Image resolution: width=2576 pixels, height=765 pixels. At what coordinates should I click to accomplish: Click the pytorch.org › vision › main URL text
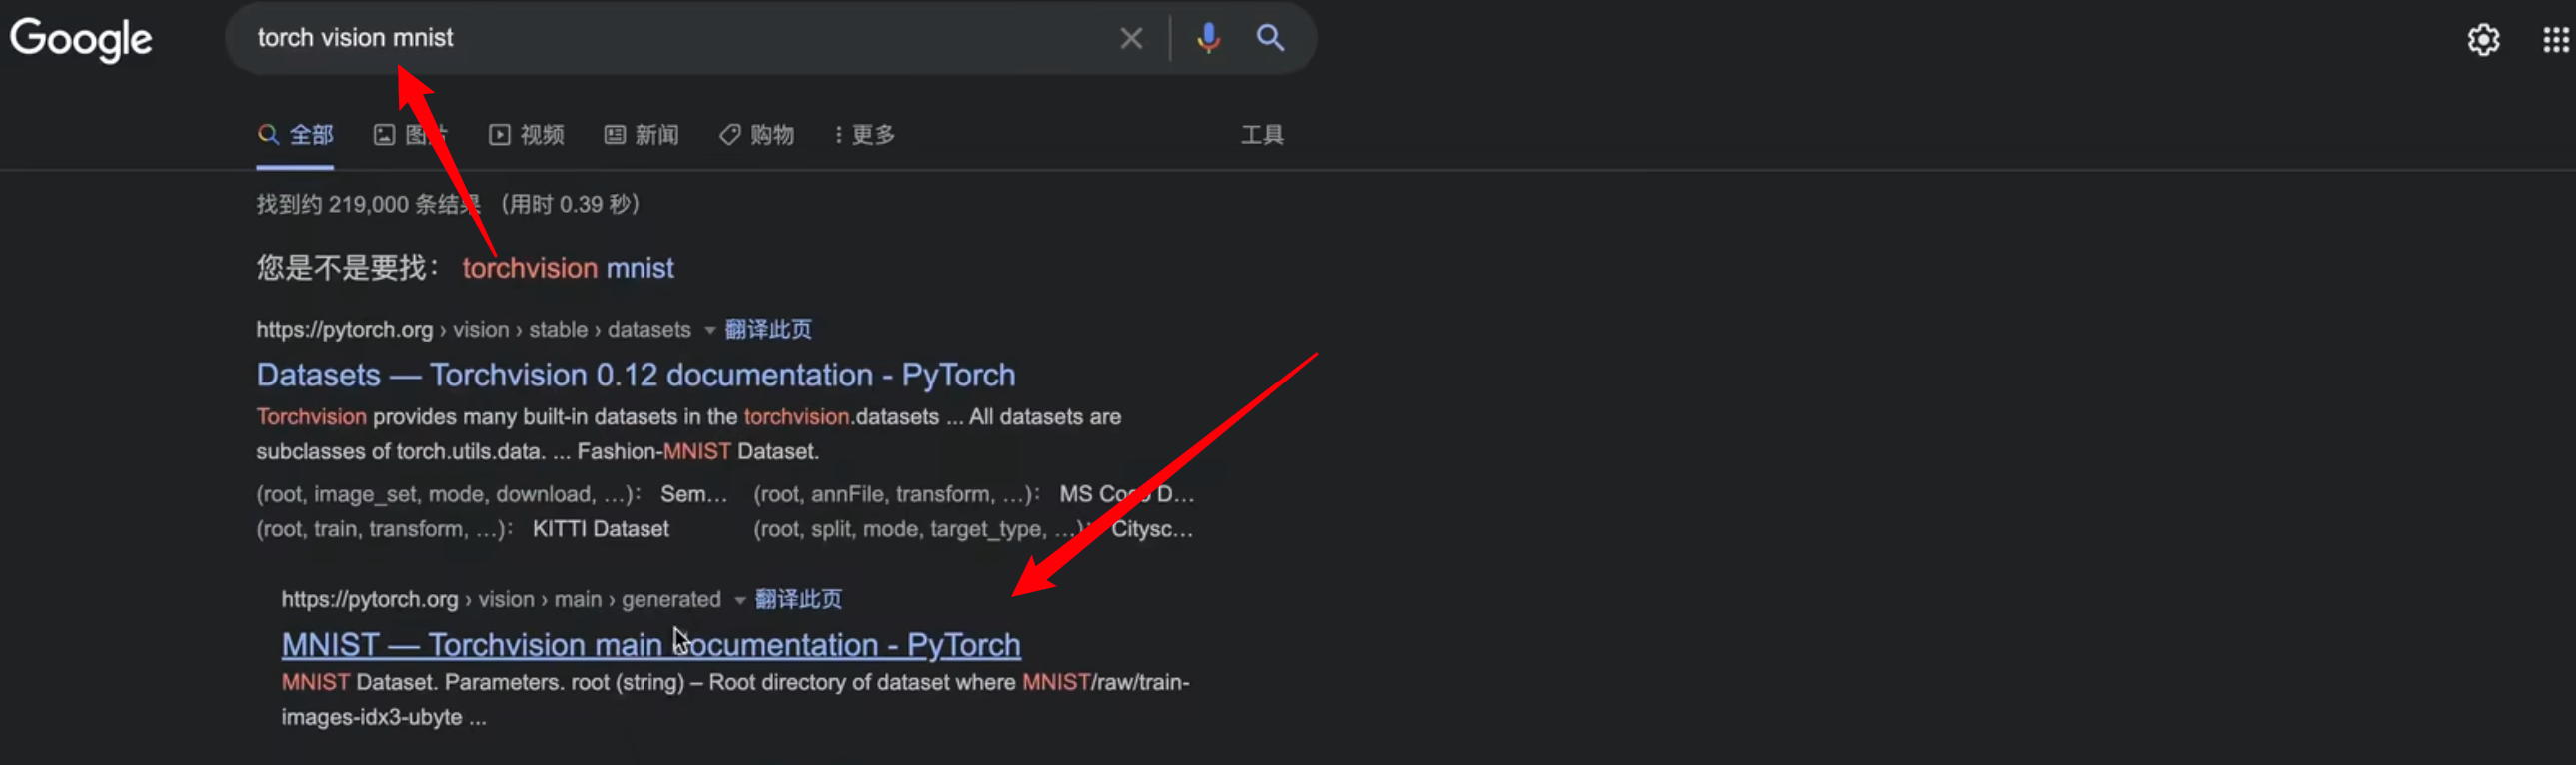[x=501, y=599]
